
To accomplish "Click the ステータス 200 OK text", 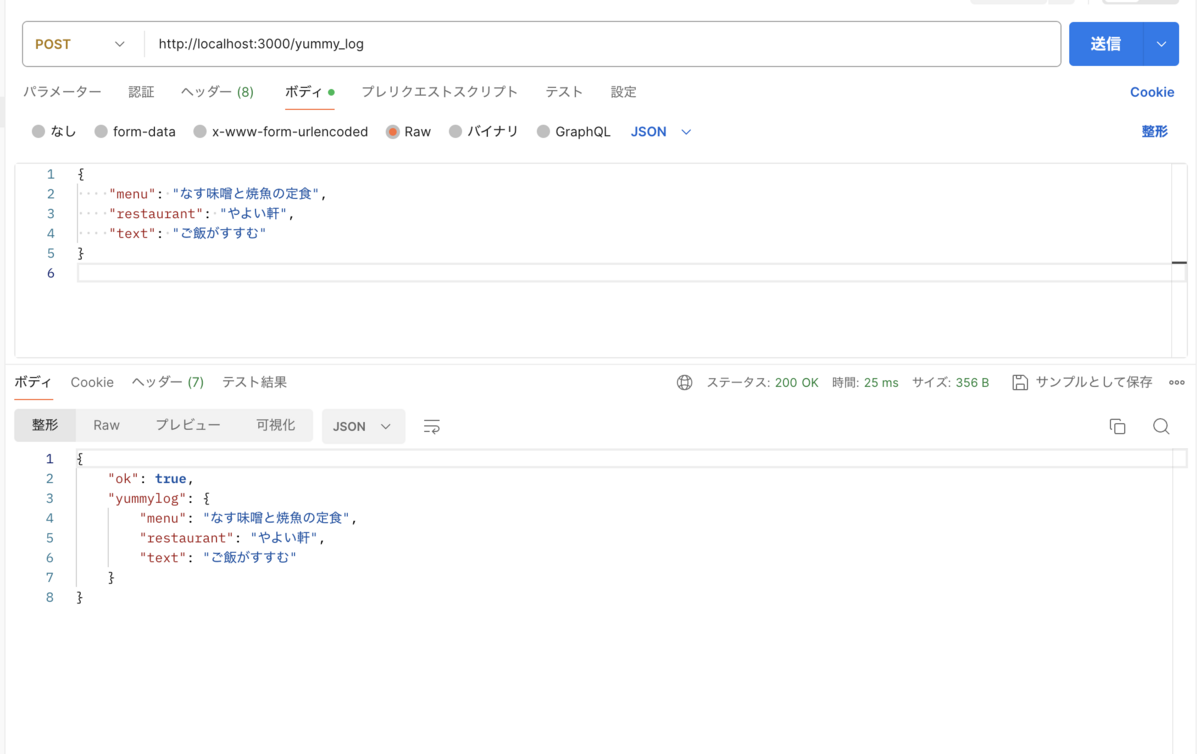I will click(x=762, y=383).
